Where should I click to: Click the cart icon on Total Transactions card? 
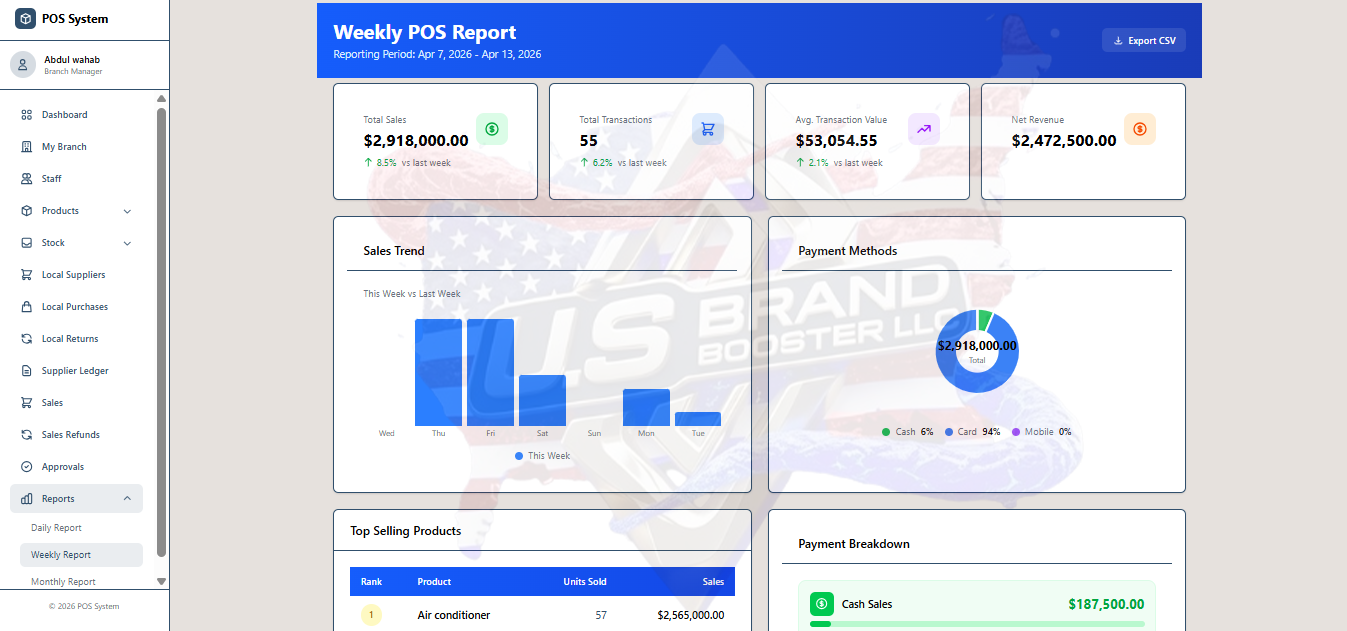coord(707,129)
